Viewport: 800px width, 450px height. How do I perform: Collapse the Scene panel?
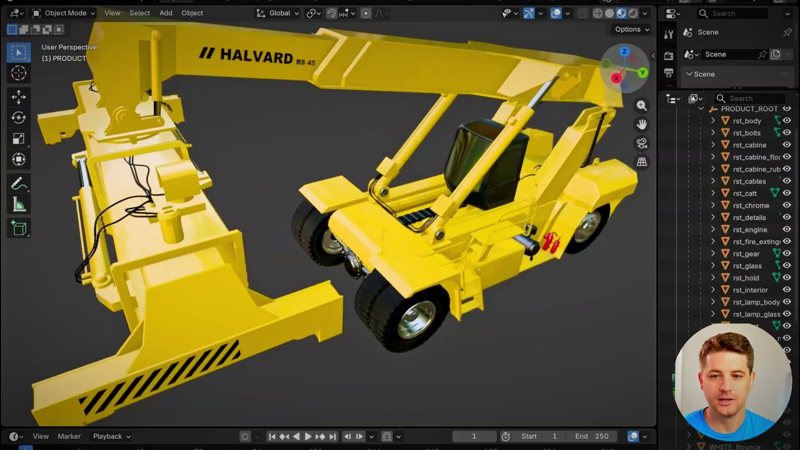coord(689,74)
